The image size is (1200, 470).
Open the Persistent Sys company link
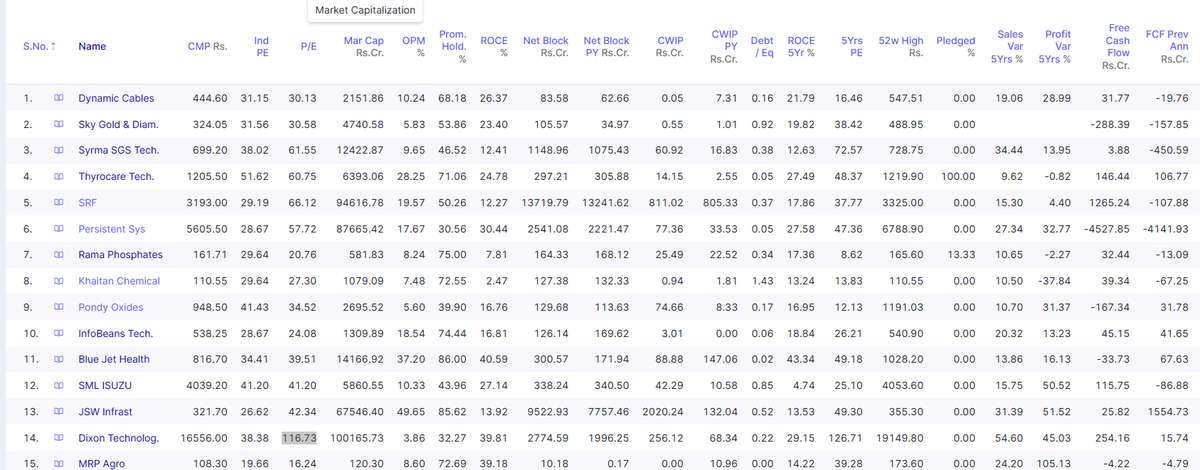point(111,229)
